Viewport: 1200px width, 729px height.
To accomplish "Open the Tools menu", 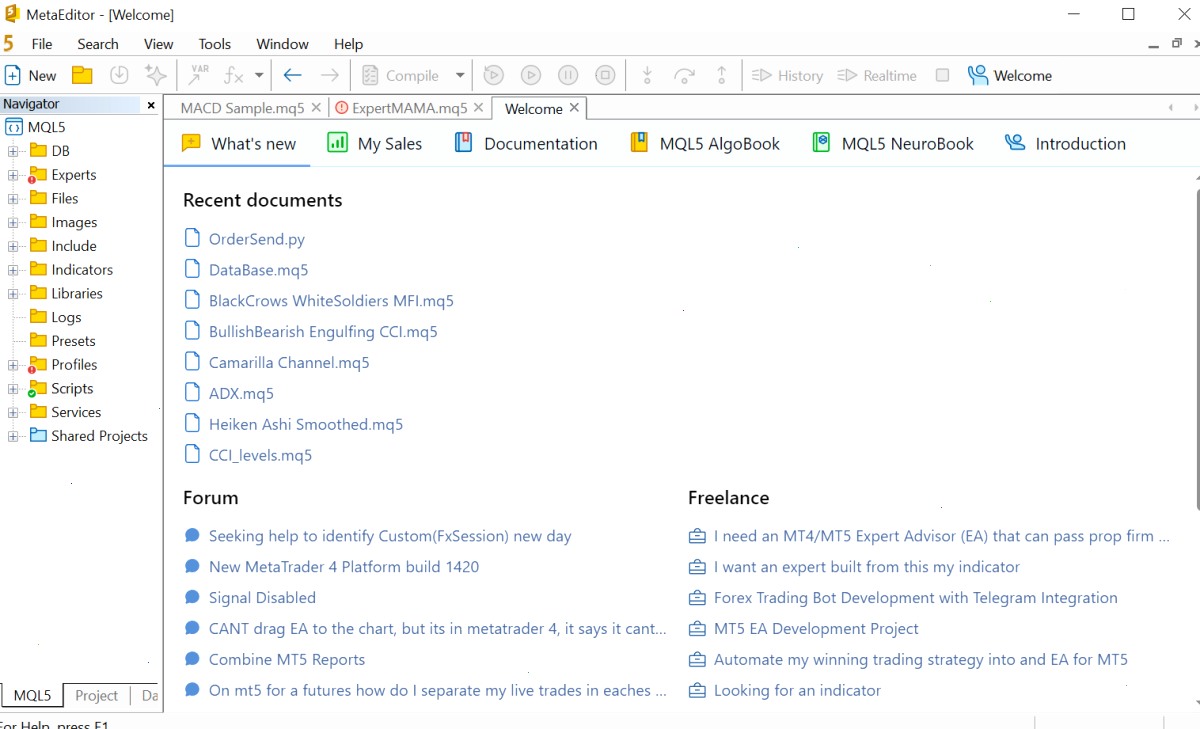I will pos(214,44).
